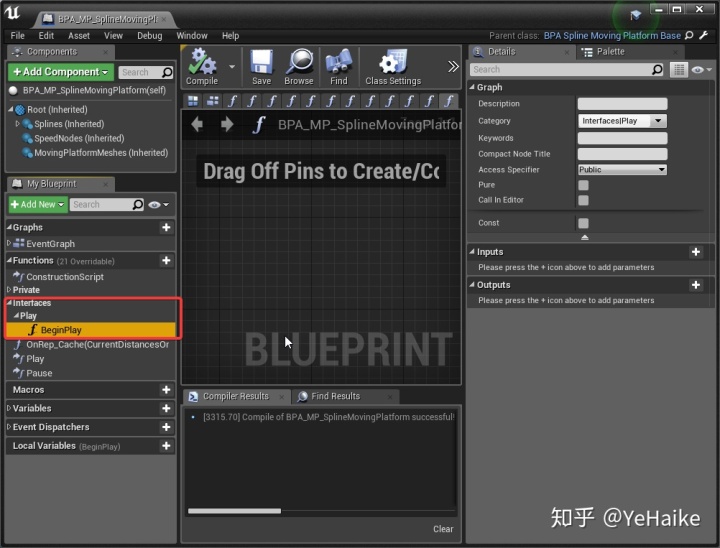
Task: Expand toolbar overflow chevron
Action: coord(453,67)
